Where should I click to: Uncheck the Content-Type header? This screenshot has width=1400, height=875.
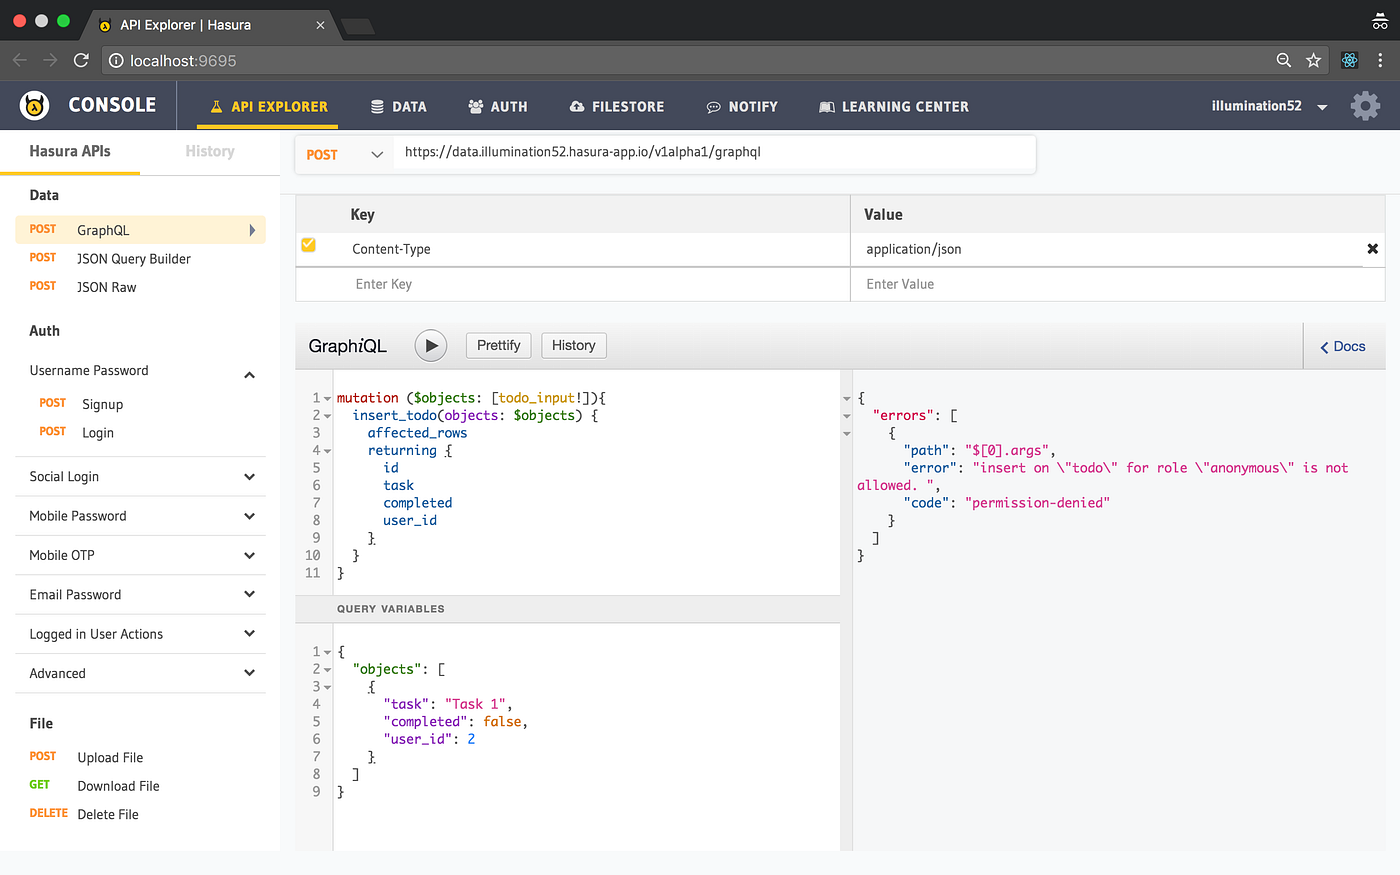pyautogui.click(x=308, y=243)
